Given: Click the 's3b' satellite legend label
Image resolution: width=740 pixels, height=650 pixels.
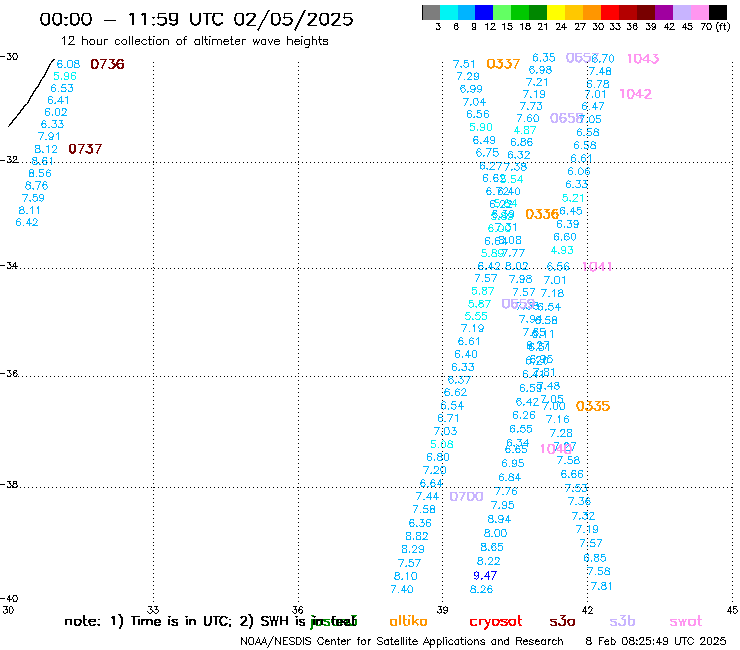Looking at the screenshot, I should [x=622, y=621].
